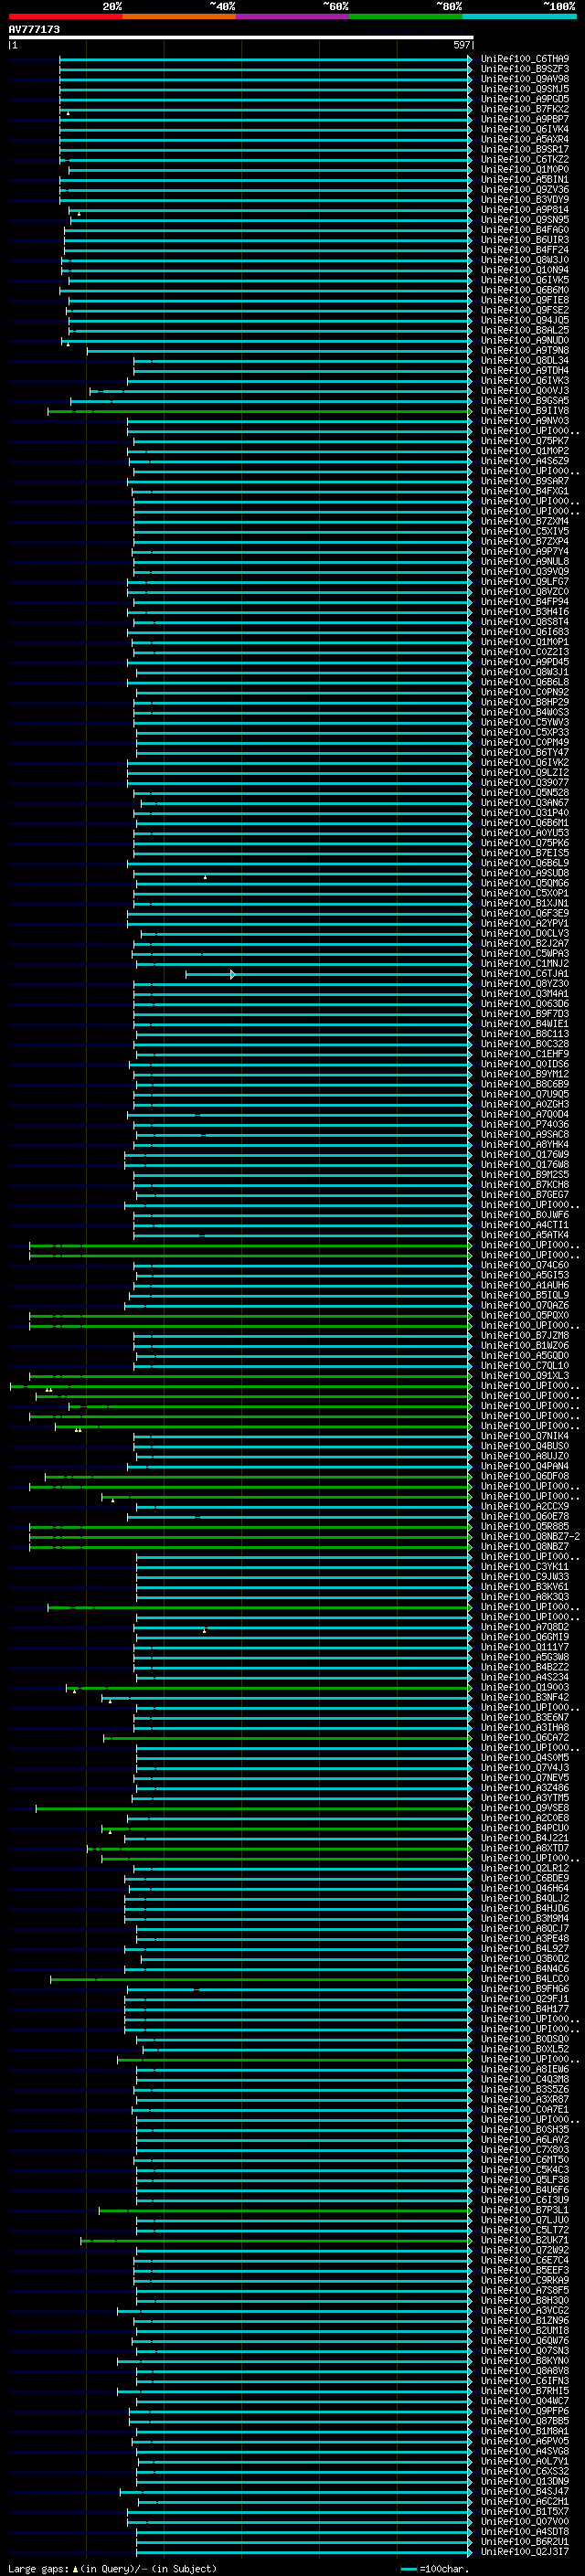Select the UniRef100_Q176W9 label

tap(524, 1154)
